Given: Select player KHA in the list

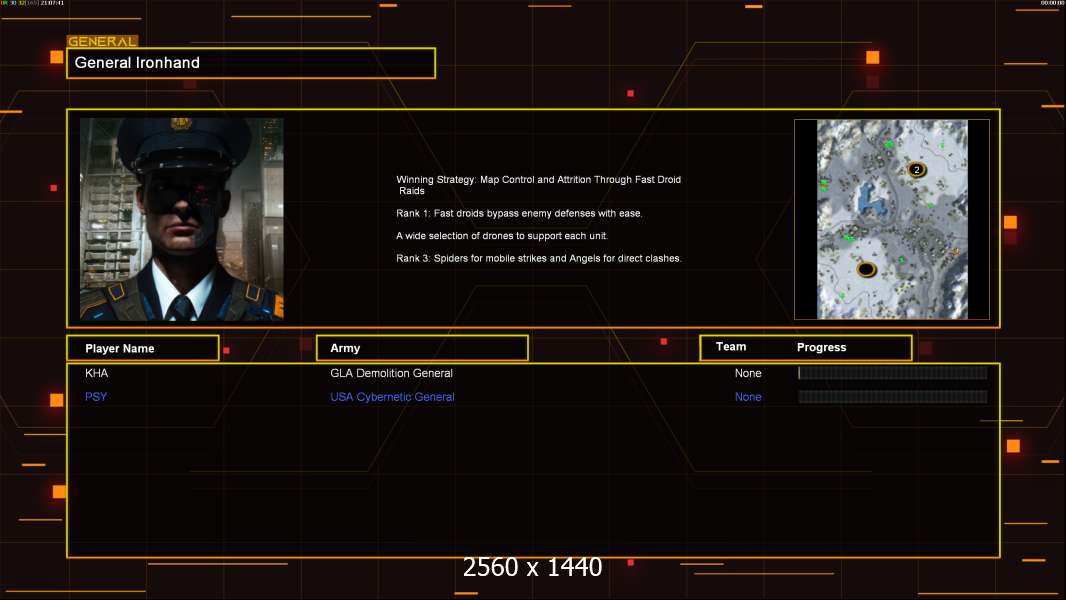Looking at the screenshot, I should (97, 373).
